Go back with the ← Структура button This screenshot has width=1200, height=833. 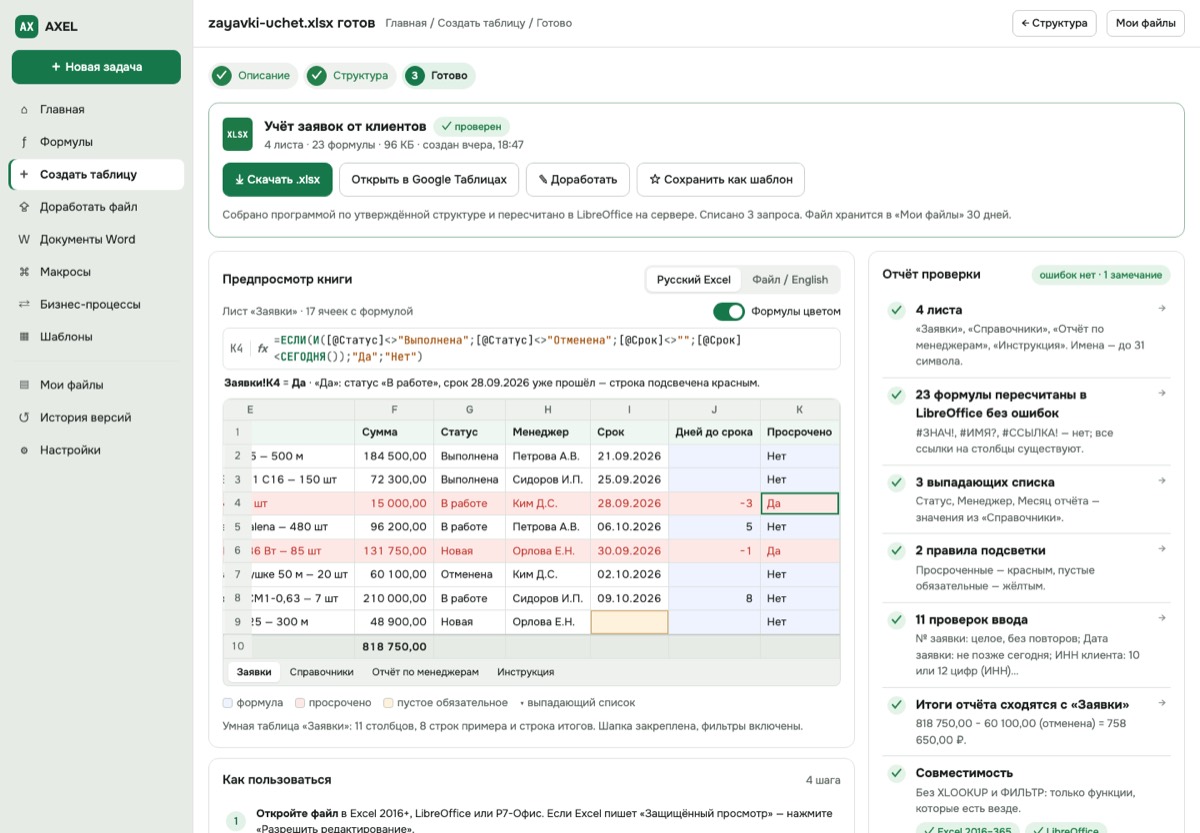point(1054,23)
